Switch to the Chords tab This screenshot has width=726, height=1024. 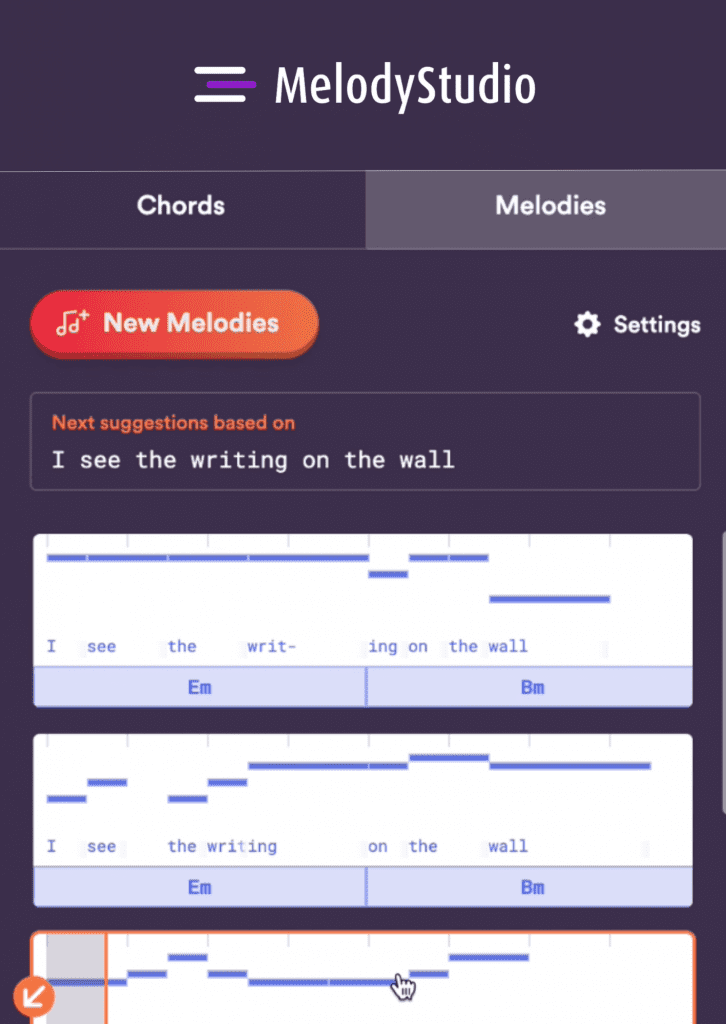[x=180, y=207]
